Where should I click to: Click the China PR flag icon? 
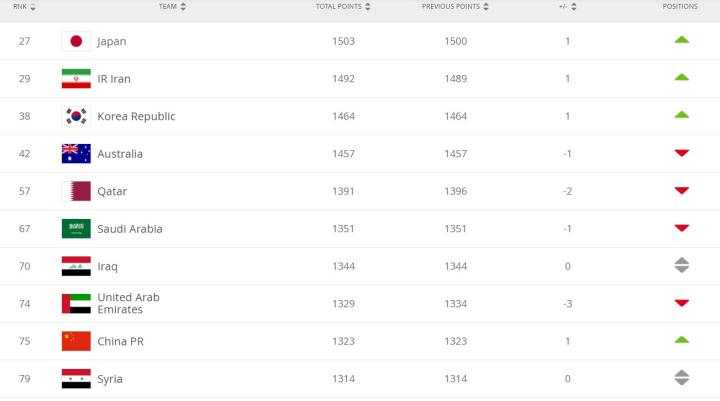(x=76, y=341)
